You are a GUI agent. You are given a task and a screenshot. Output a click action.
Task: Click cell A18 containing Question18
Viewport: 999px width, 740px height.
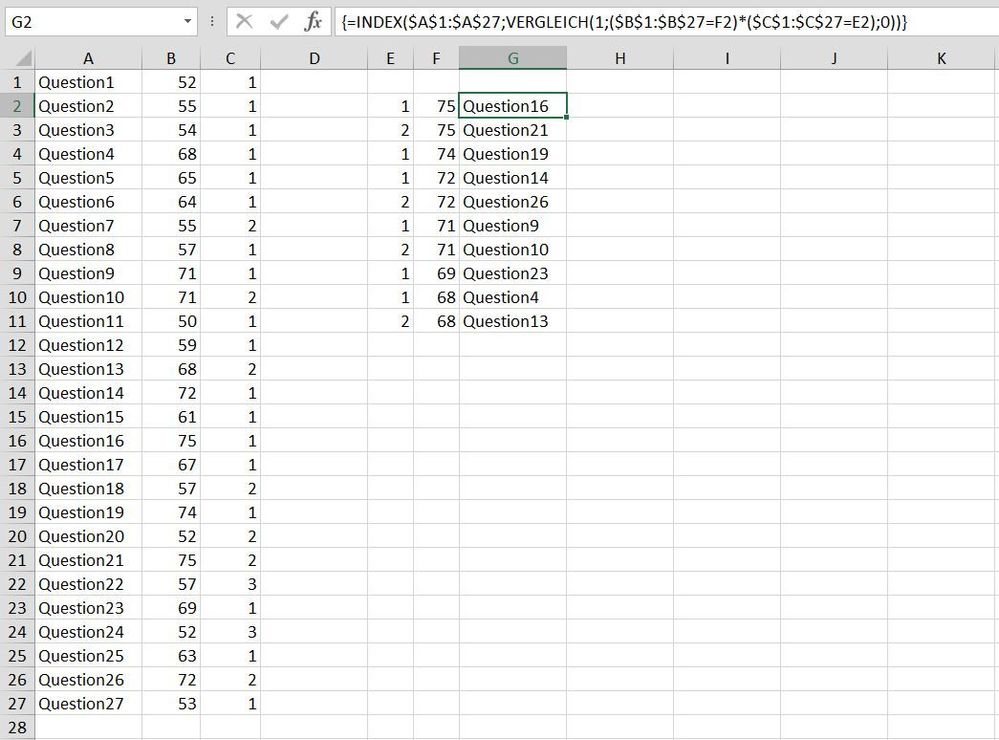click(88, 488)
